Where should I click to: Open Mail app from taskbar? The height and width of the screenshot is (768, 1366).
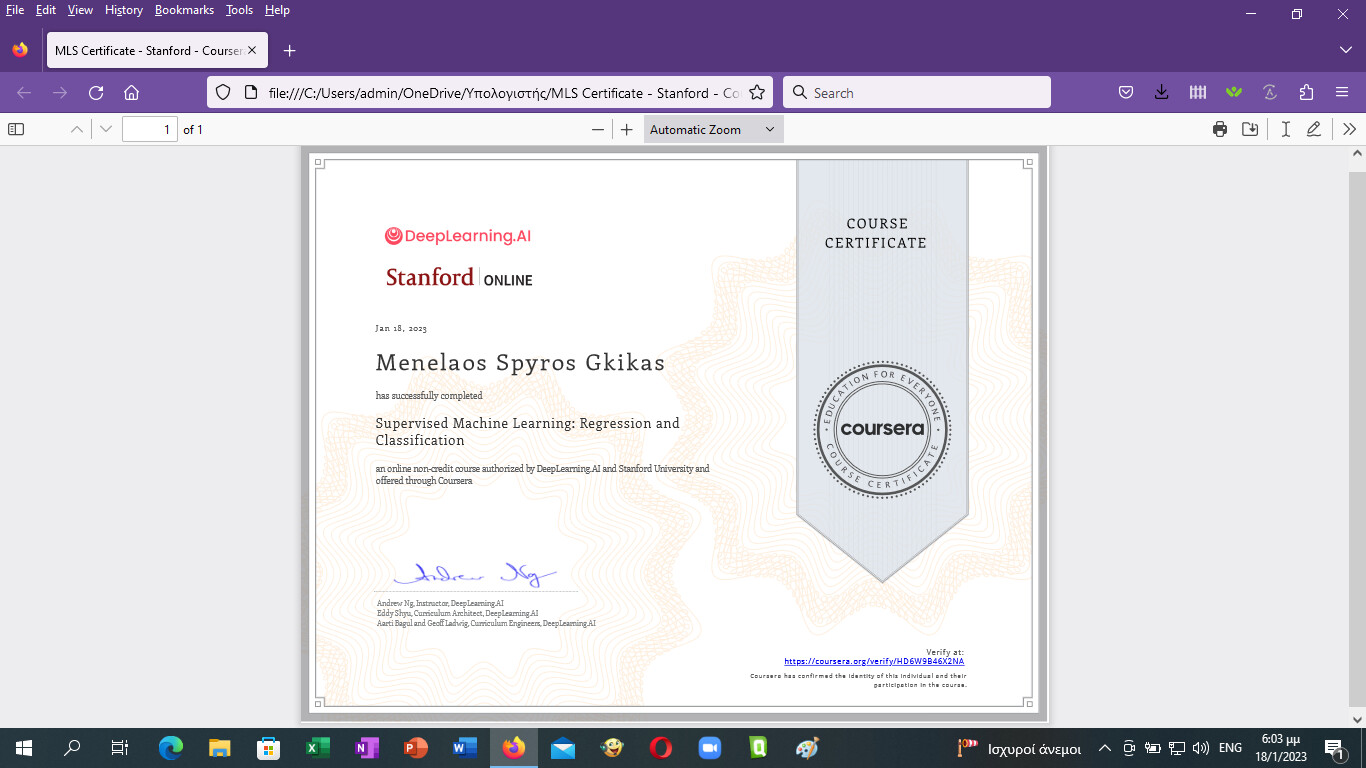[x=563, y=748]
